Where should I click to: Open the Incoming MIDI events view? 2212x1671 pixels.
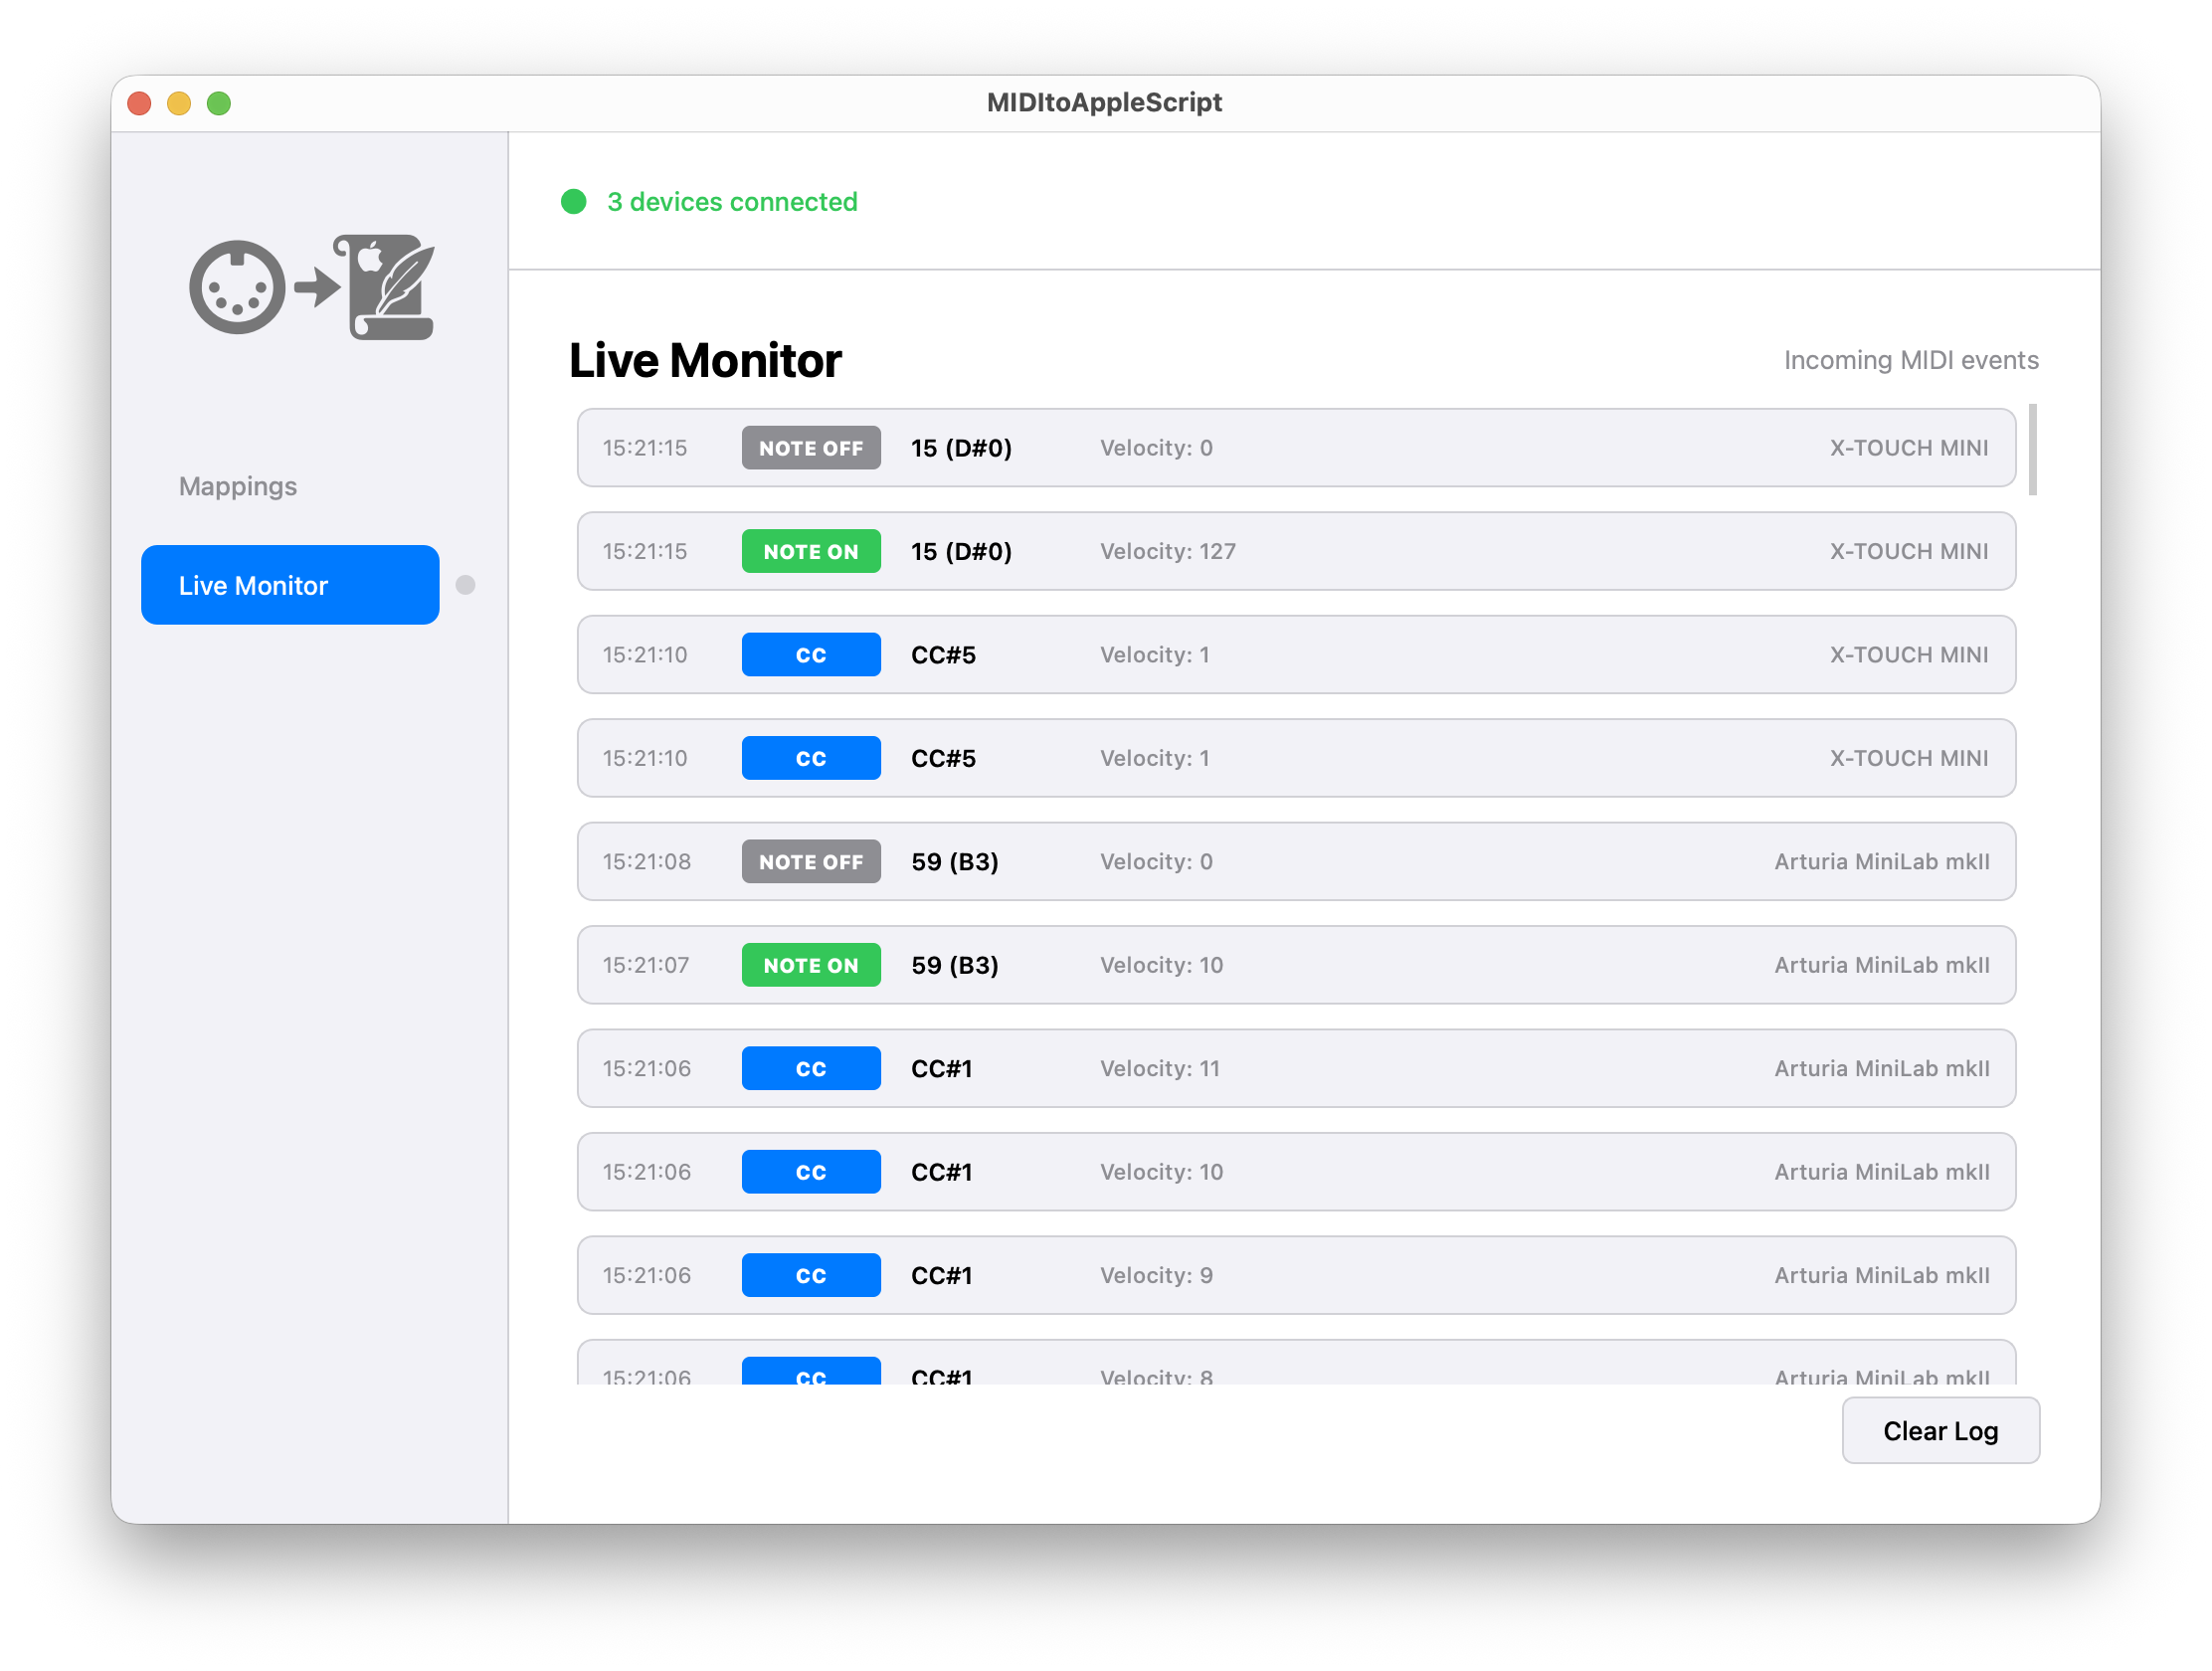click(x=1911, y=359)
